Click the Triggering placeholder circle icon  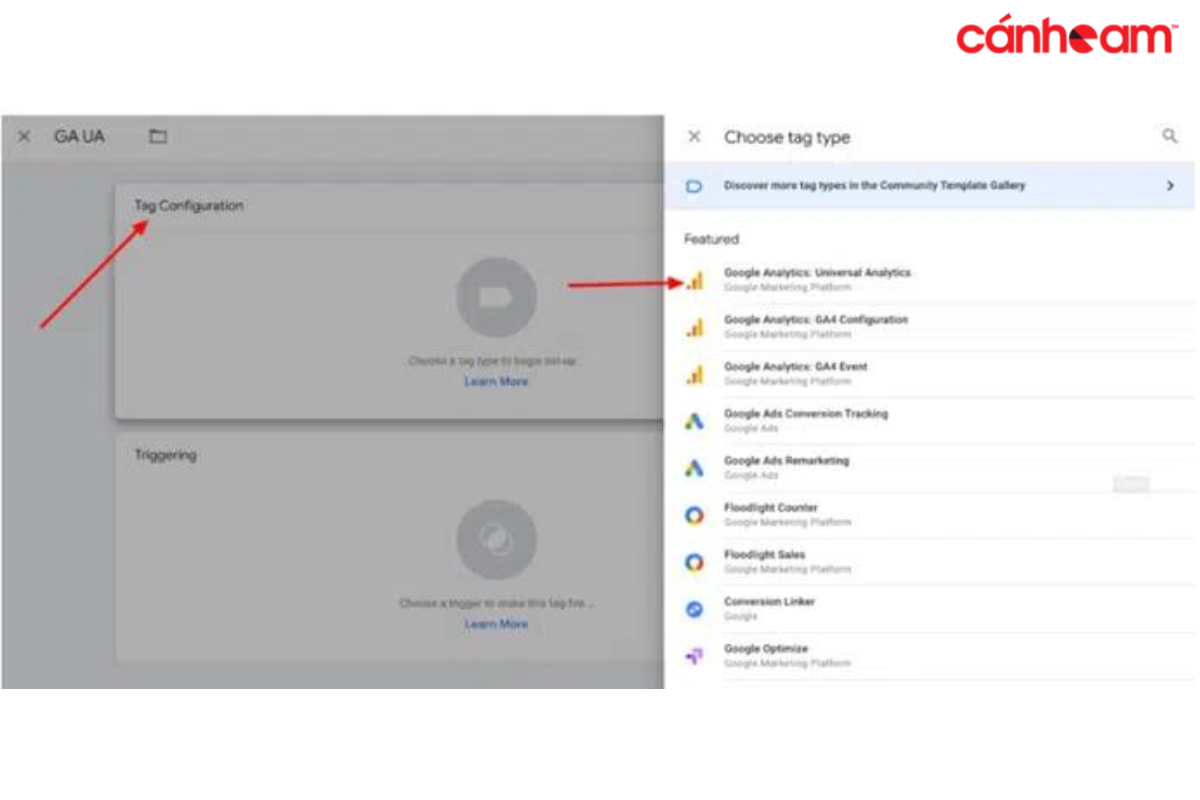[496, 540]
